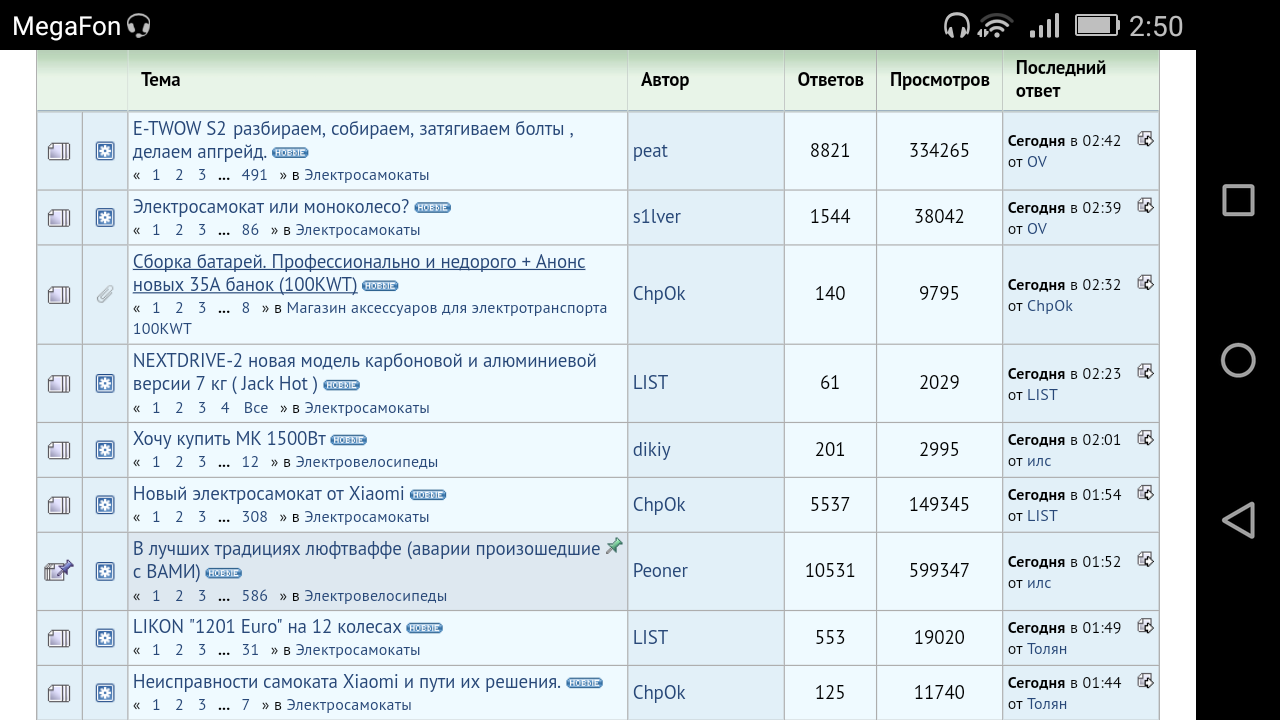Jump to last post of Xiaomi scooter topic by LIST
This screenshot has width=1280, height=720.
pyautogui.click(x=1145, y=494)
